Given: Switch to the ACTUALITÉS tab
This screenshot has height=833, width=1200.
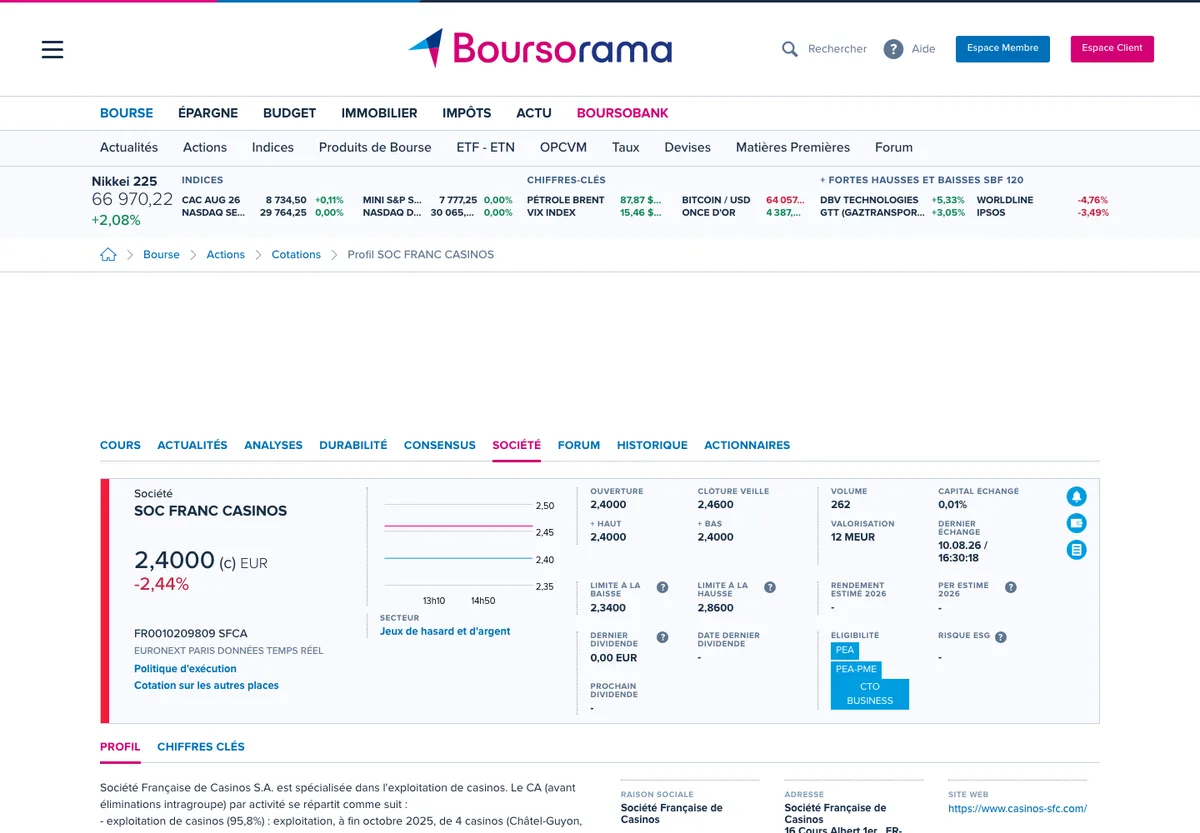Looking at the screenshot, I should tap(192, 445).
